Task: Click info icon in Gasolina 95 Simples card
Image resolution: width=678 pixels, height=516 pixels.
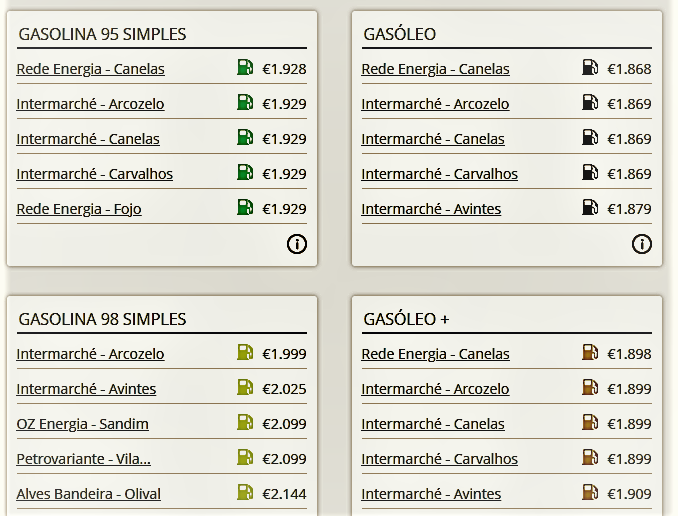Action: pyautogui.click(x=297, y=244)
